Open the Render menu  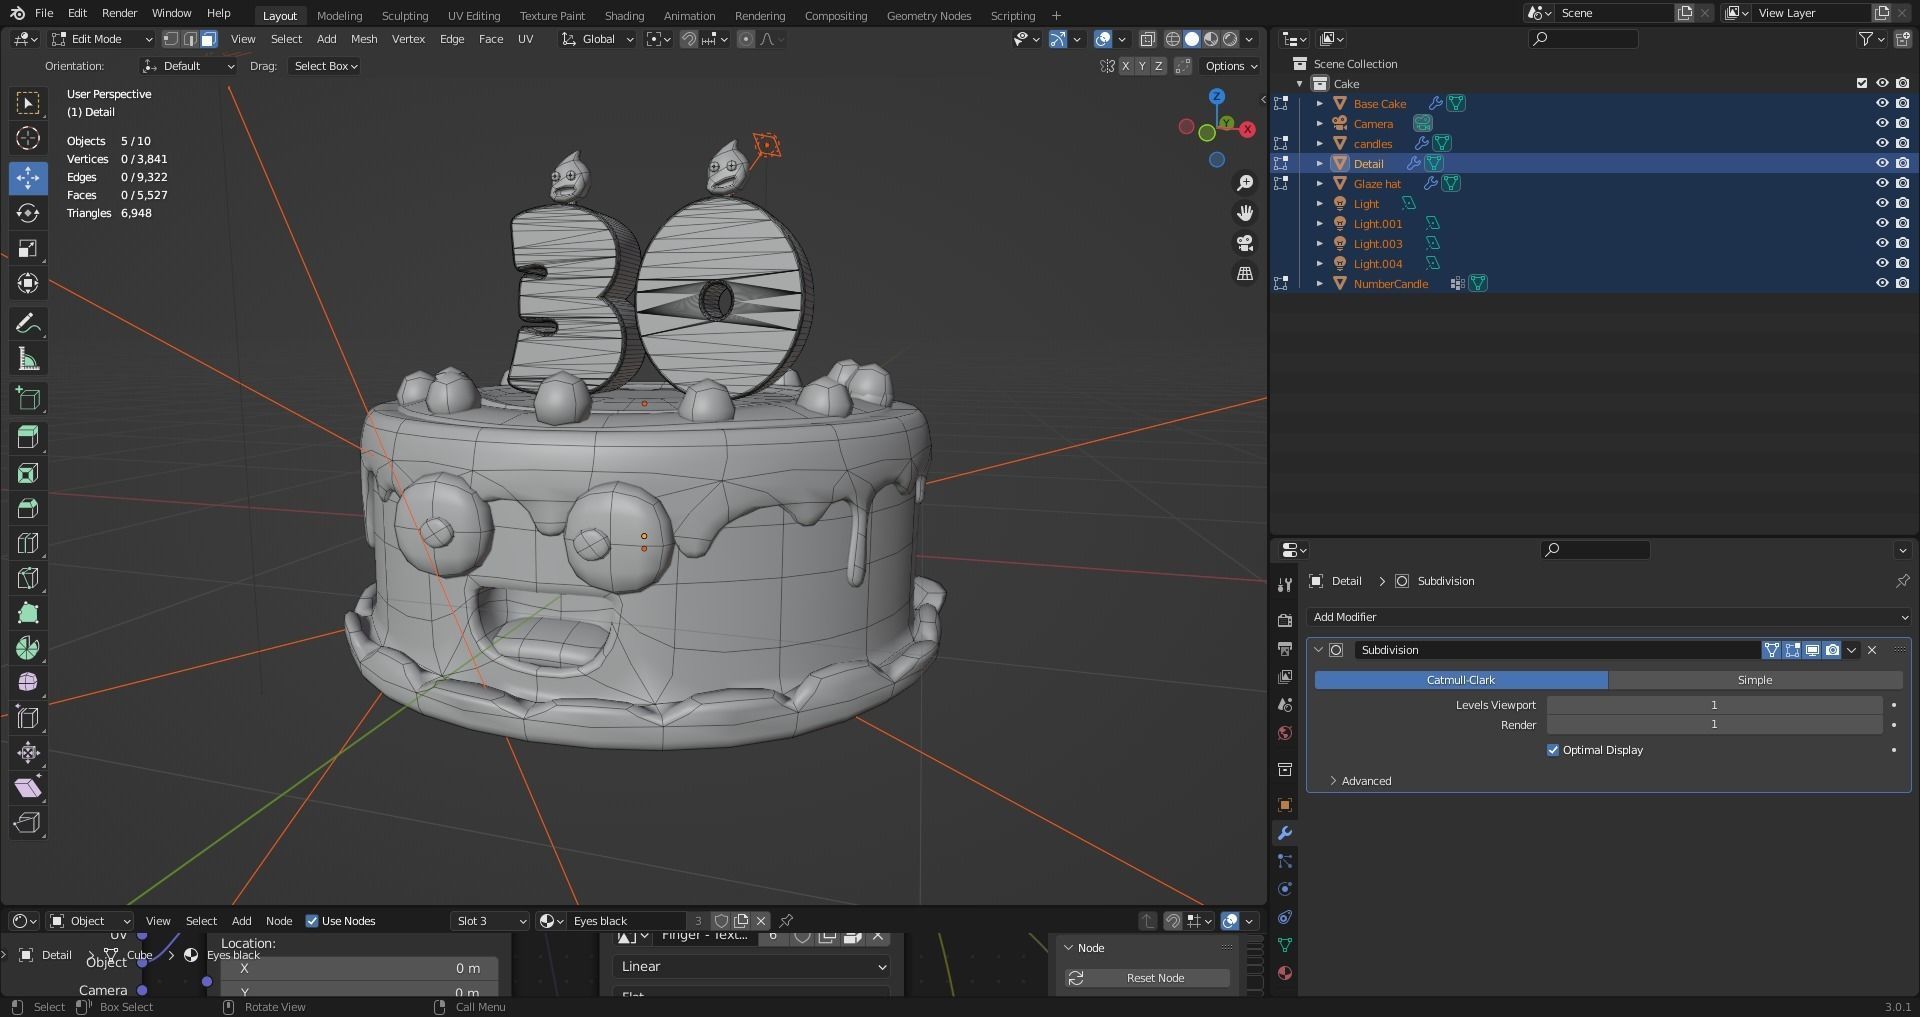(119, 13)
